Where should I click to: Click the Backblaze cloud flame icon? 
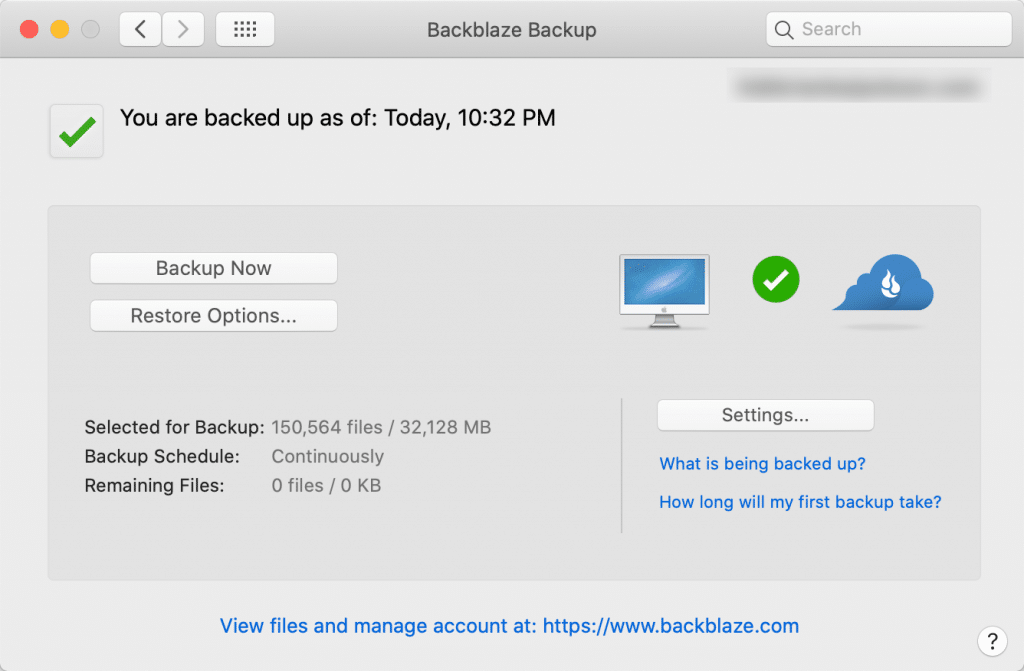(884, 288)
